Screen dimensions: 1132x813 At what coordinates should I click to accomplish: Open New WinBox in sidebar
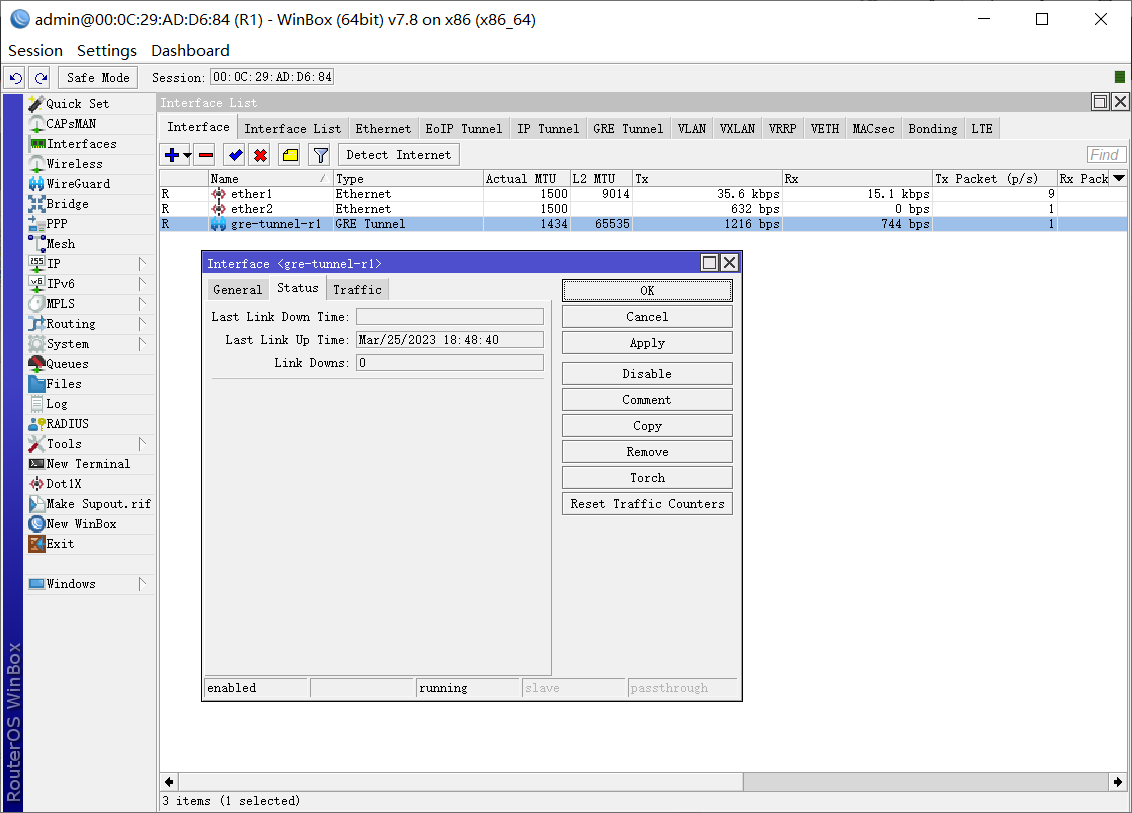(91, 524)
